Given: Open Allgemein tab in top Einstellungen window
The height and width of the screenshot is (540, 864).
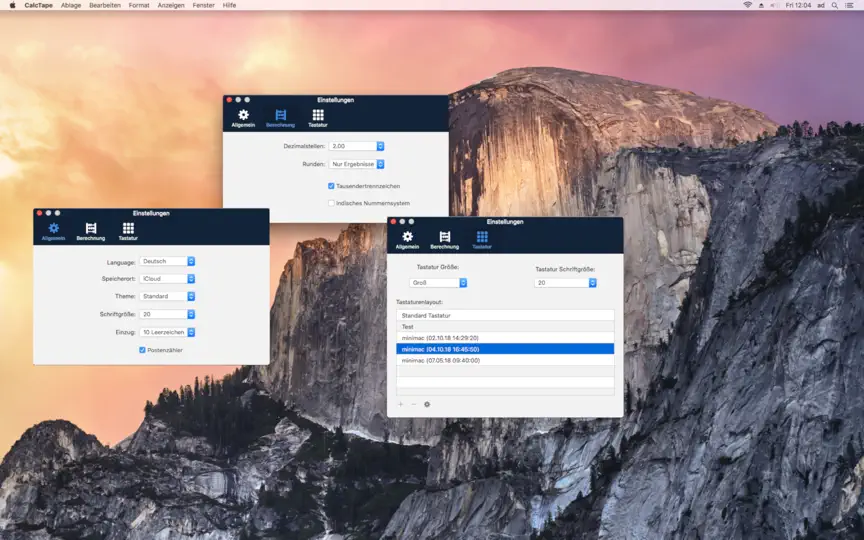Looking at the screenshot, I should [243, 118].
